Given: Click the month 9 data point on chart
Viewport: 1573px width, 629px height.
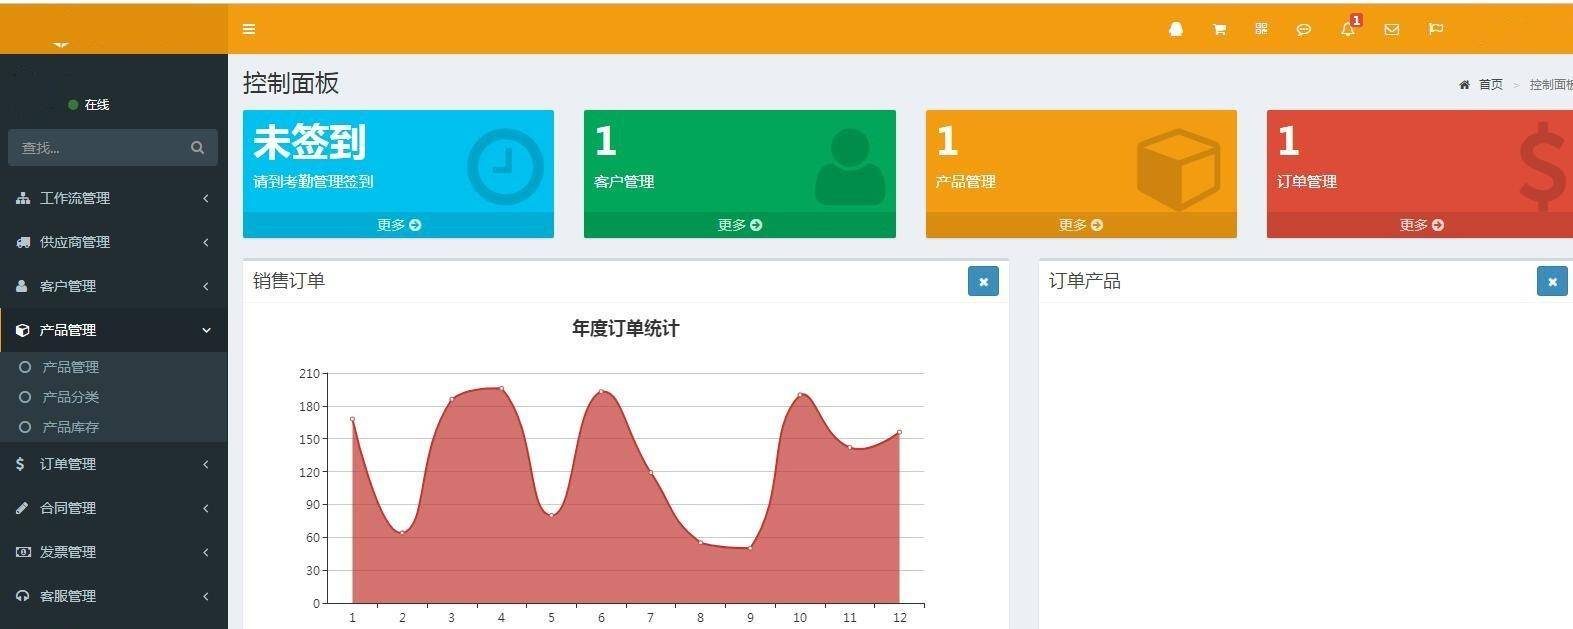Looking at the screenshot, I should (x=750, y=548).
